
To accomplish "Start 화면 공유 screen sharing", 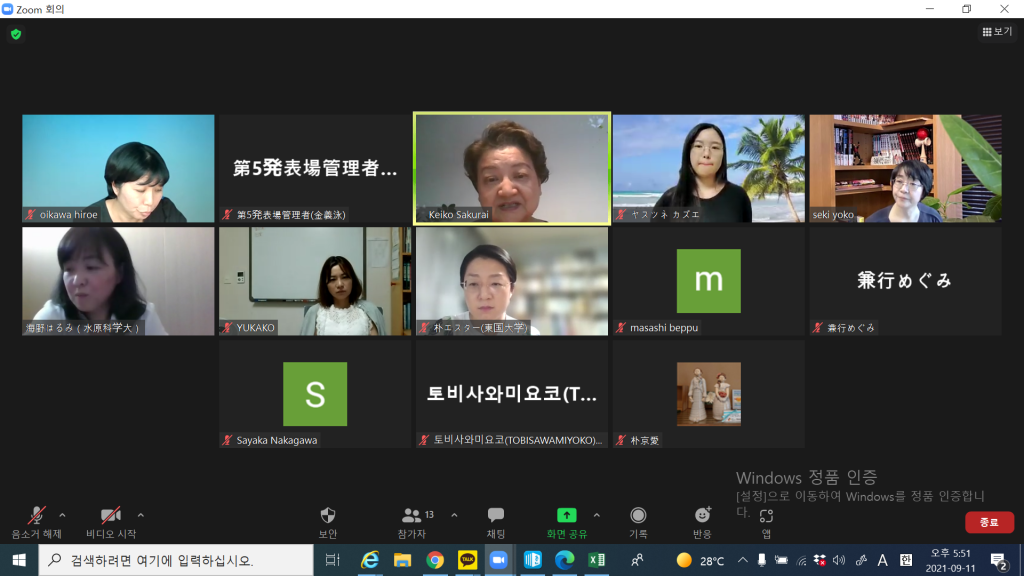I will [x=566, y=522].
